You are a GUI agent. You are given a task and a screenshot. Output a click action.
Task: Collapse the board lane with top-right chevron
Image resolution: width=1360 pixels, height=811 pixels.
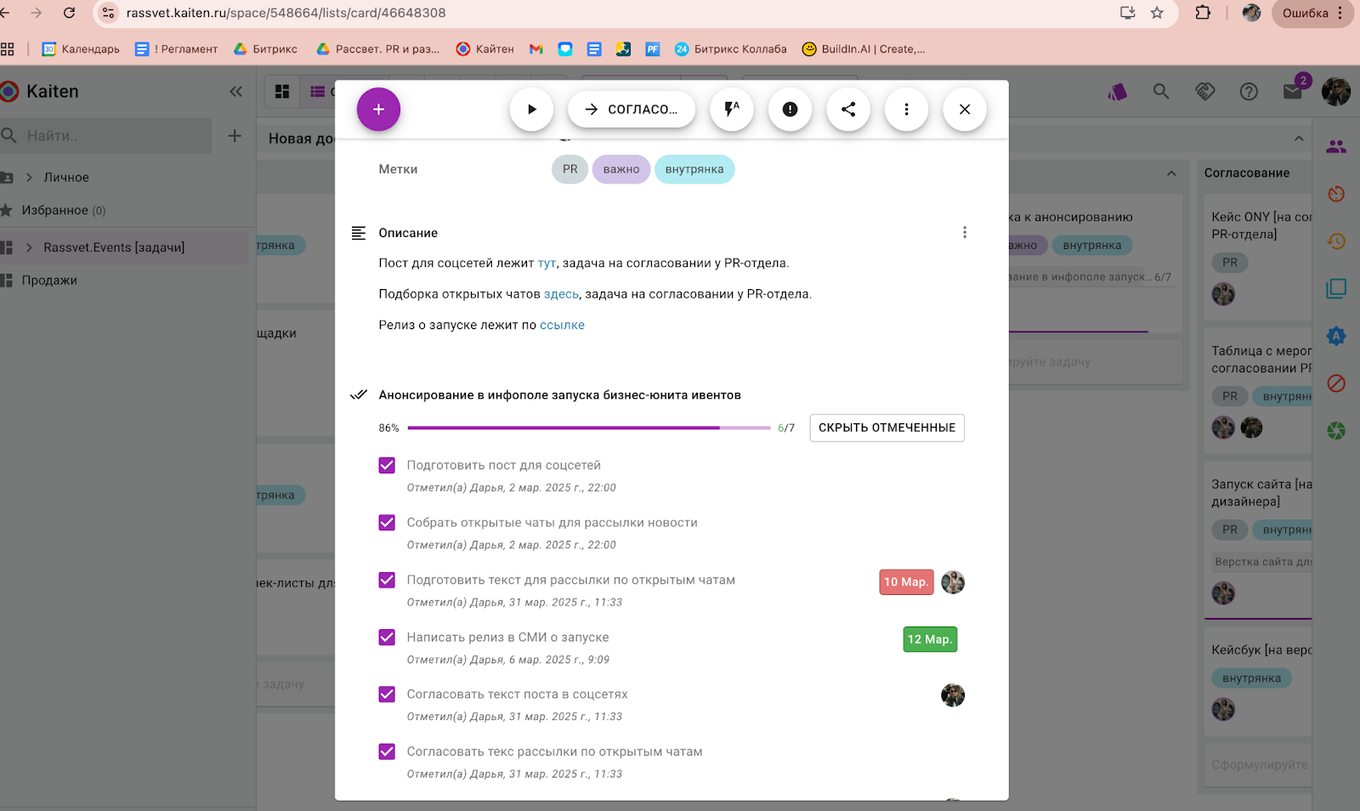(1299, 139)
